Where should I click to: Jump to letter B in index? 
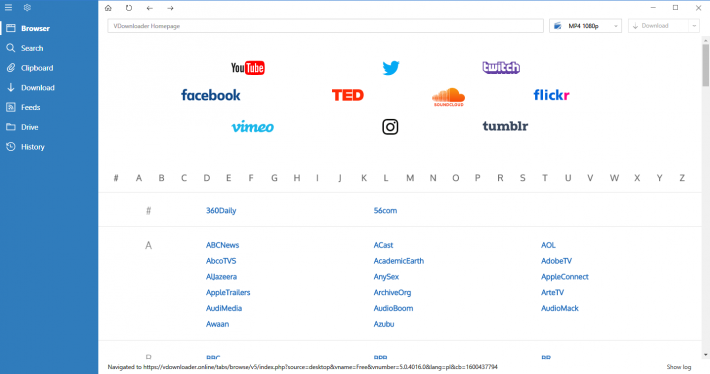pyautogui.click(x=161, y=178)
